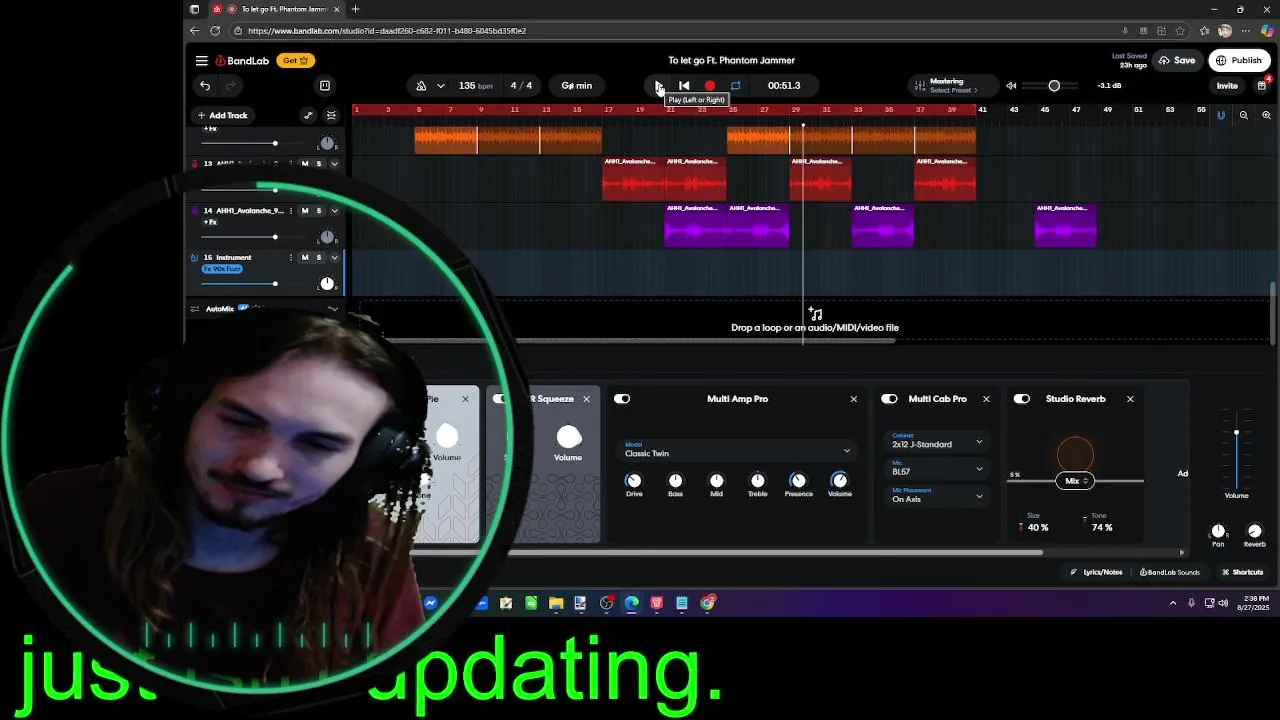Click the Get membership badge
This screenshot has height=720, width=1280.
(295, 61)
